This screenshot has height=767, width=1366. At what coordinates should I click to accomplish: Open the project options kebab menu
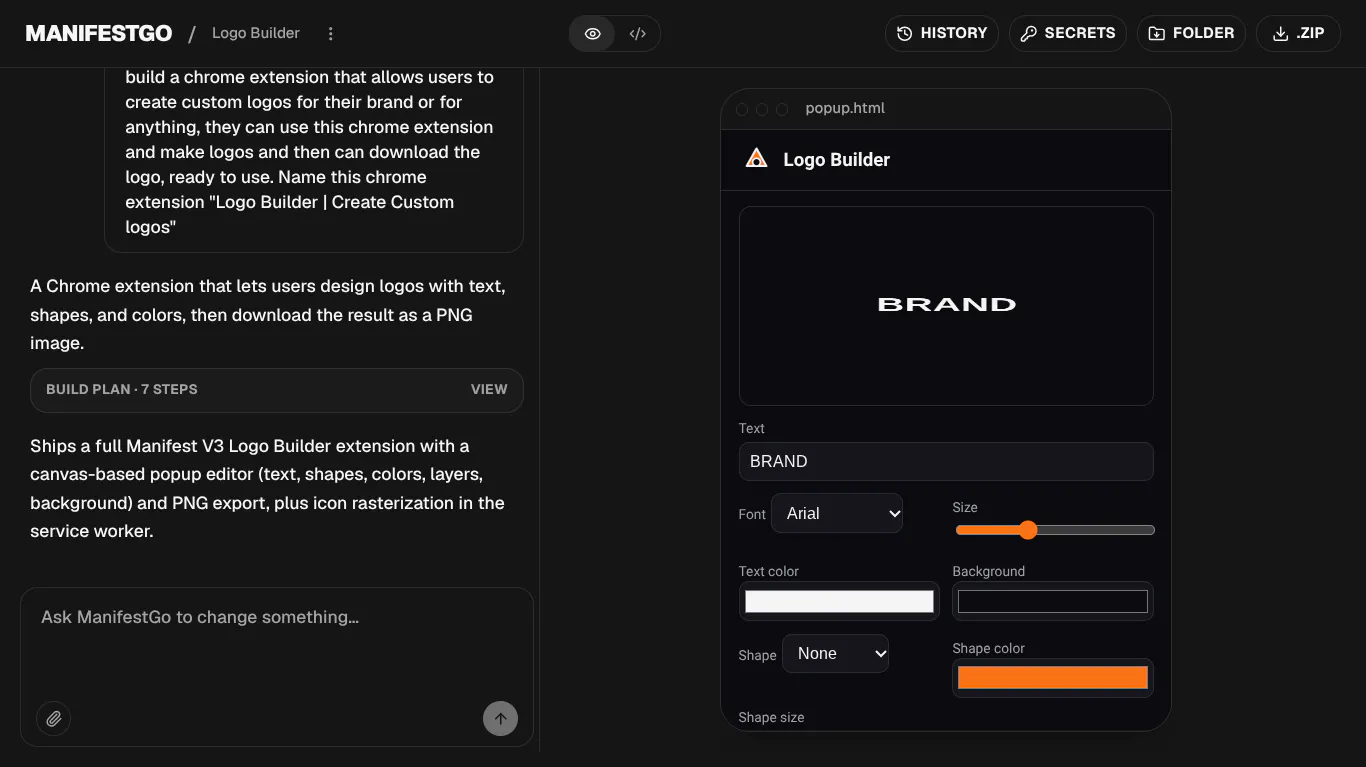pyautogui.click(x=331, y=33)
